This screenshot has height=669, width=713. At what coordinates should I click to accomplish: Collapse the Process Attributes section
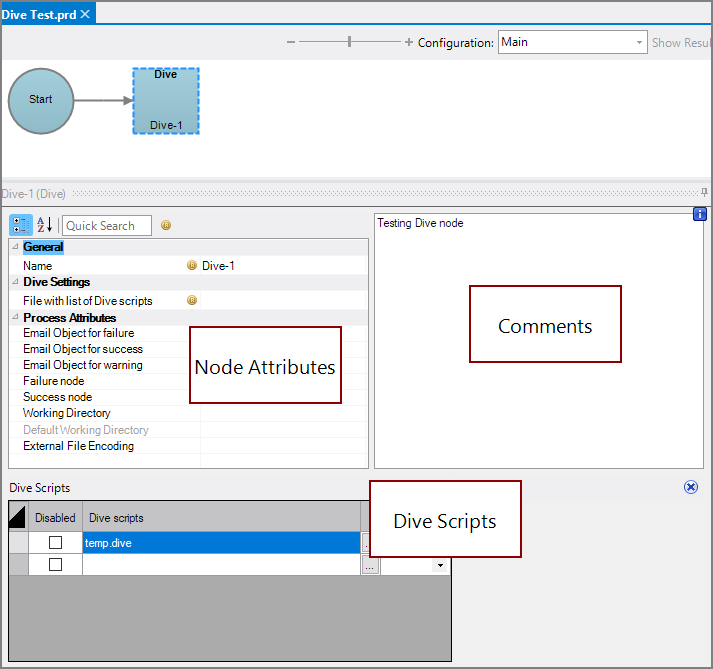(15, 317)
